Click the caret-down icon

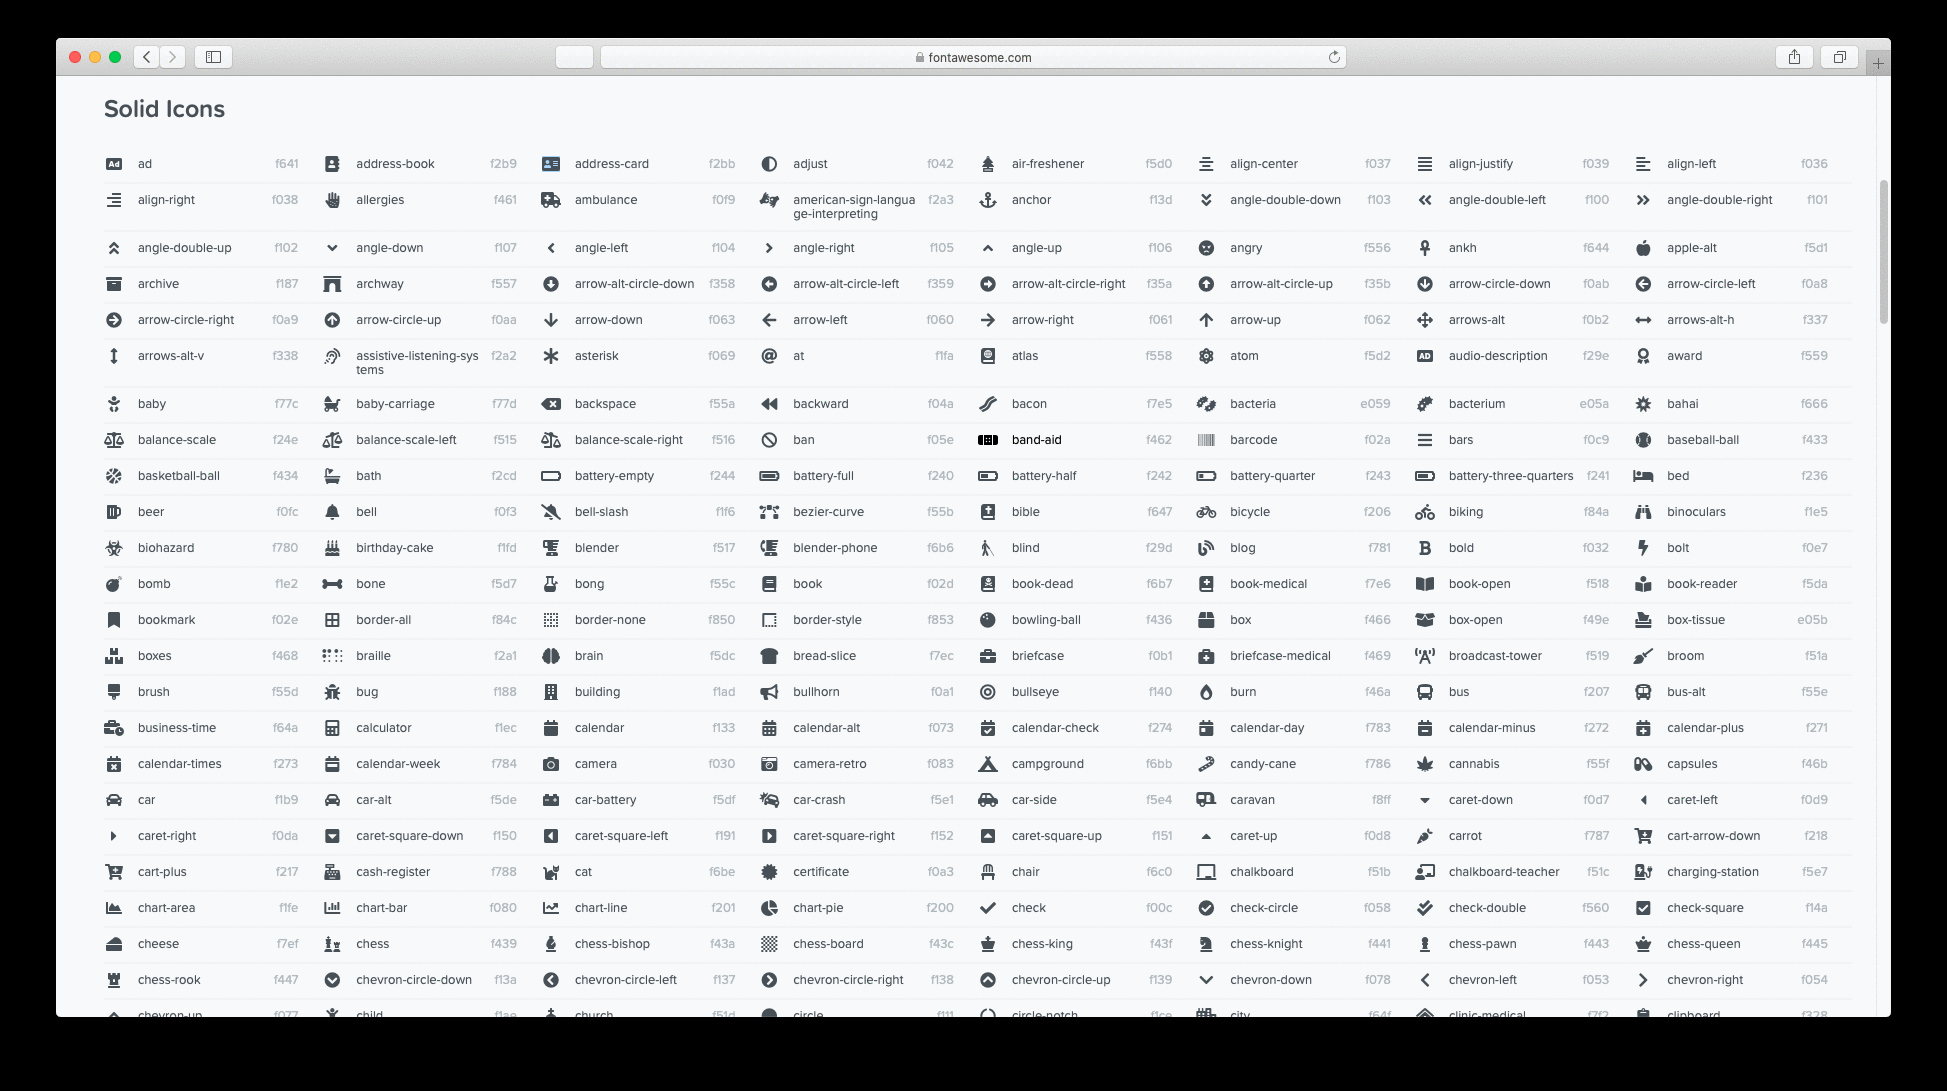coord(1424,800)
